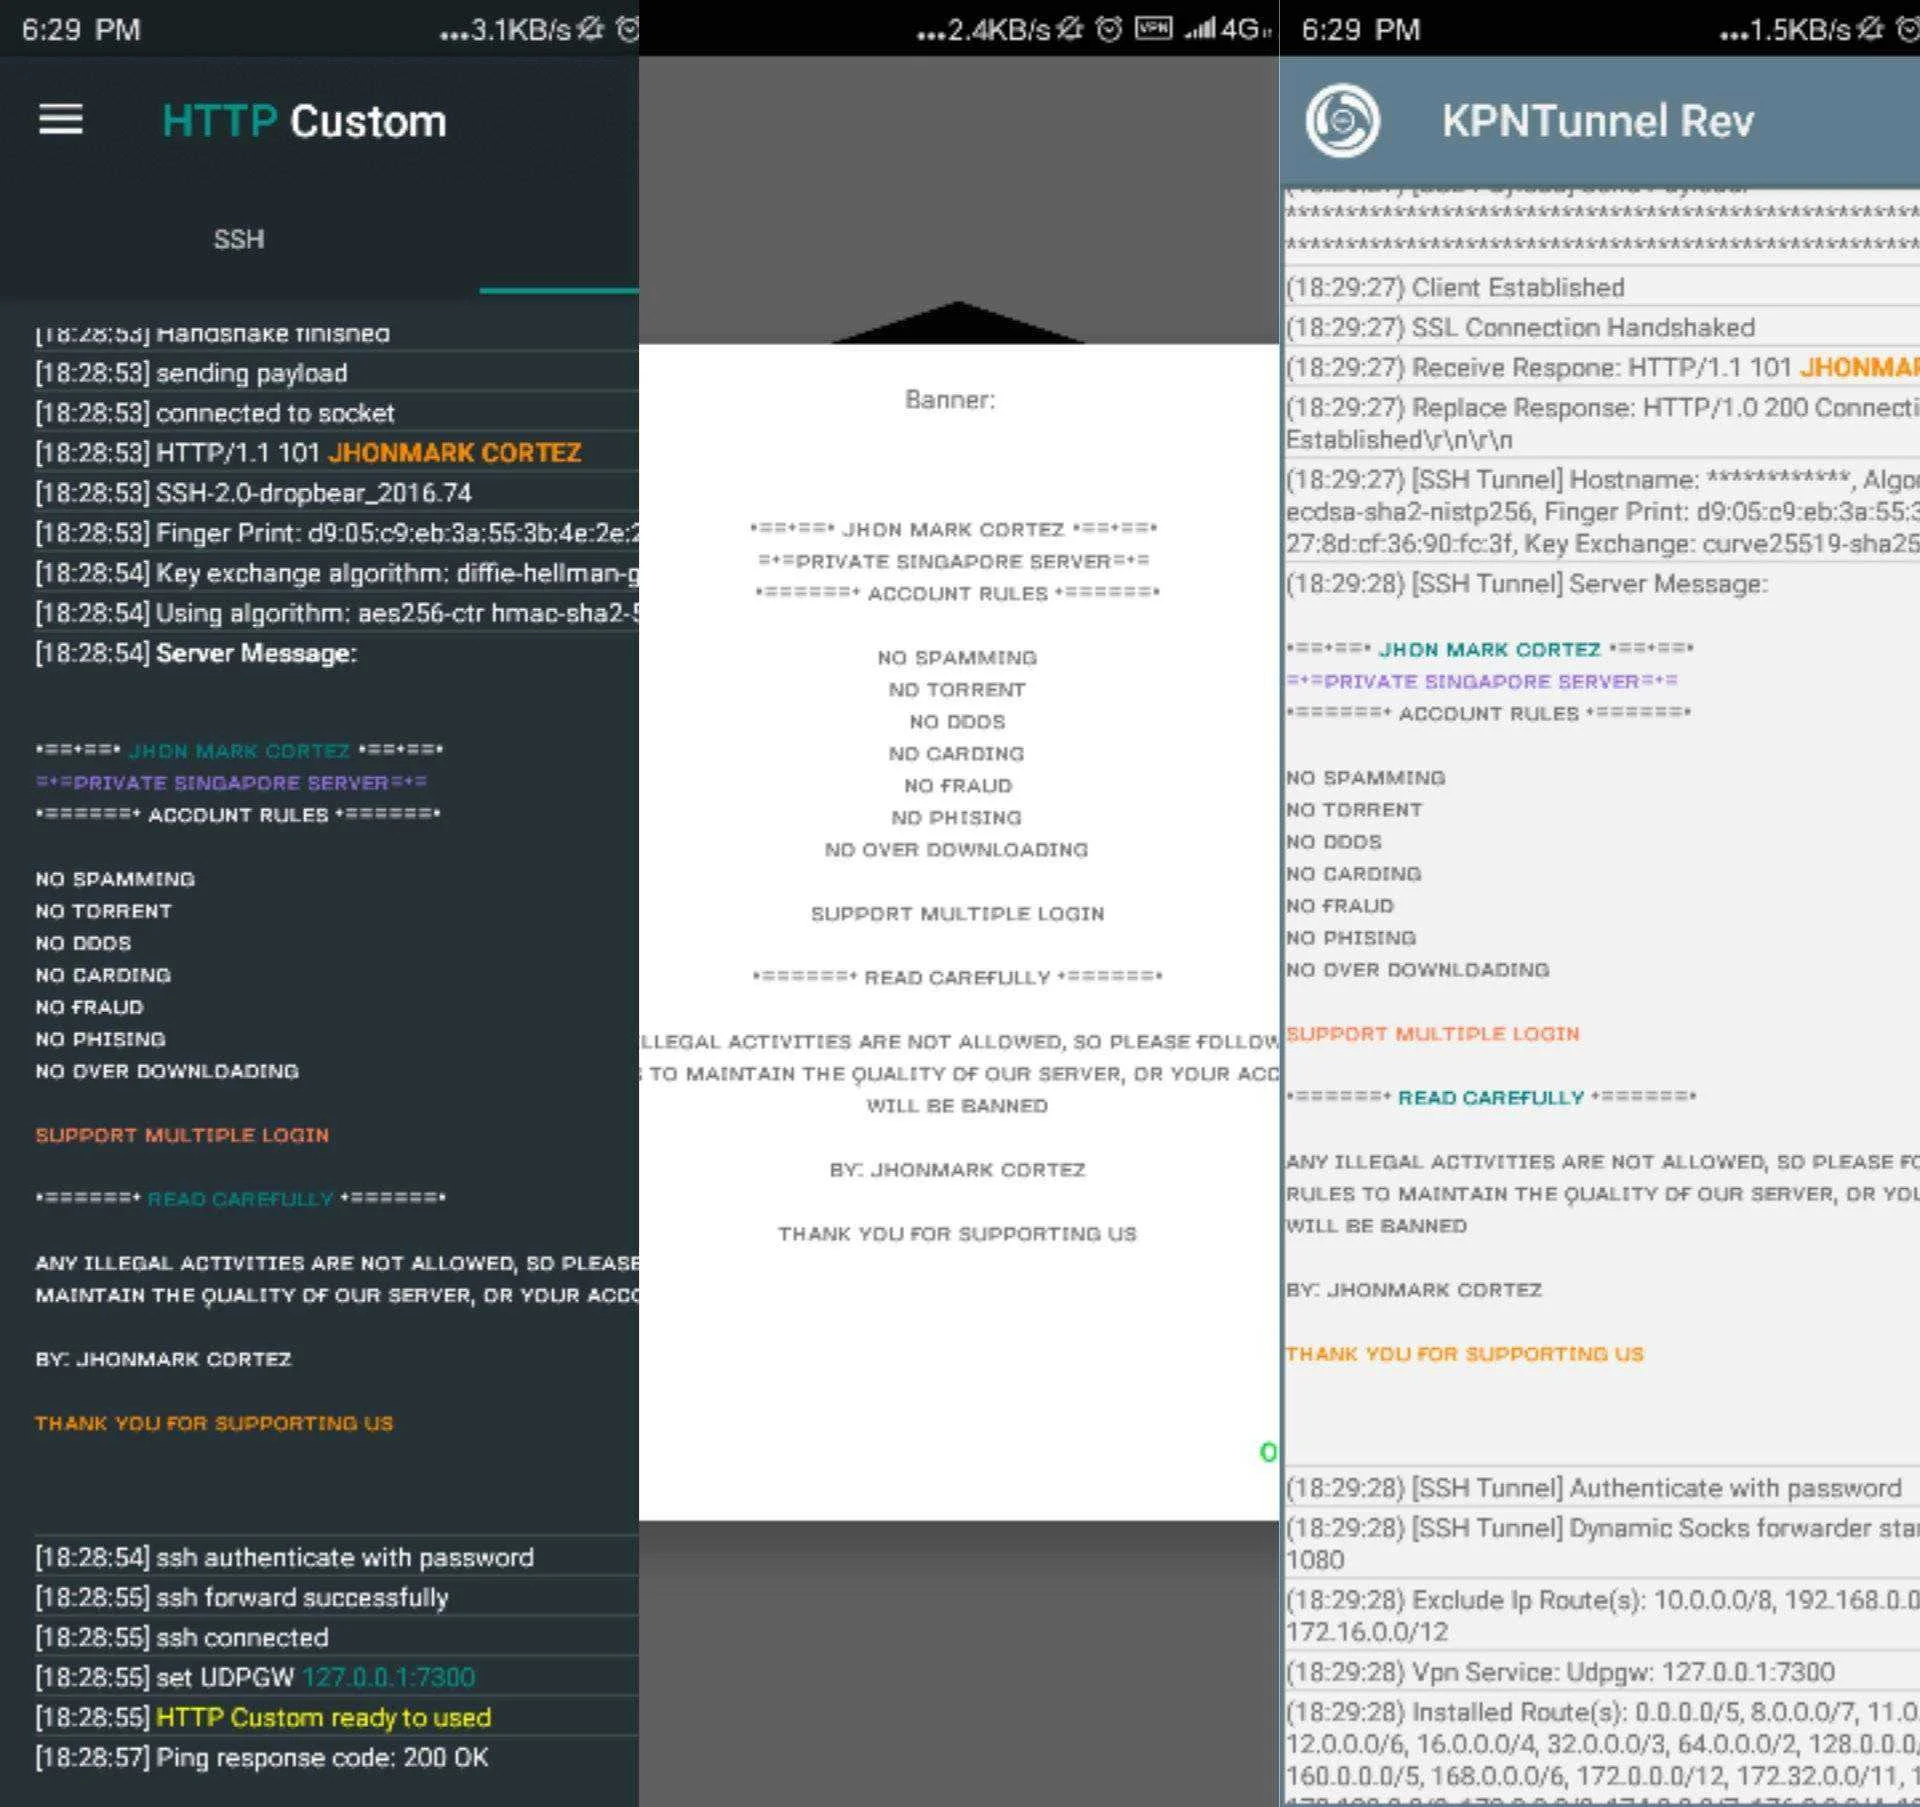This screenshot has width=1920, height=1807.
Task: Select the yellow "HTTP Custom ready to used" line
Action: point(336,1717)
